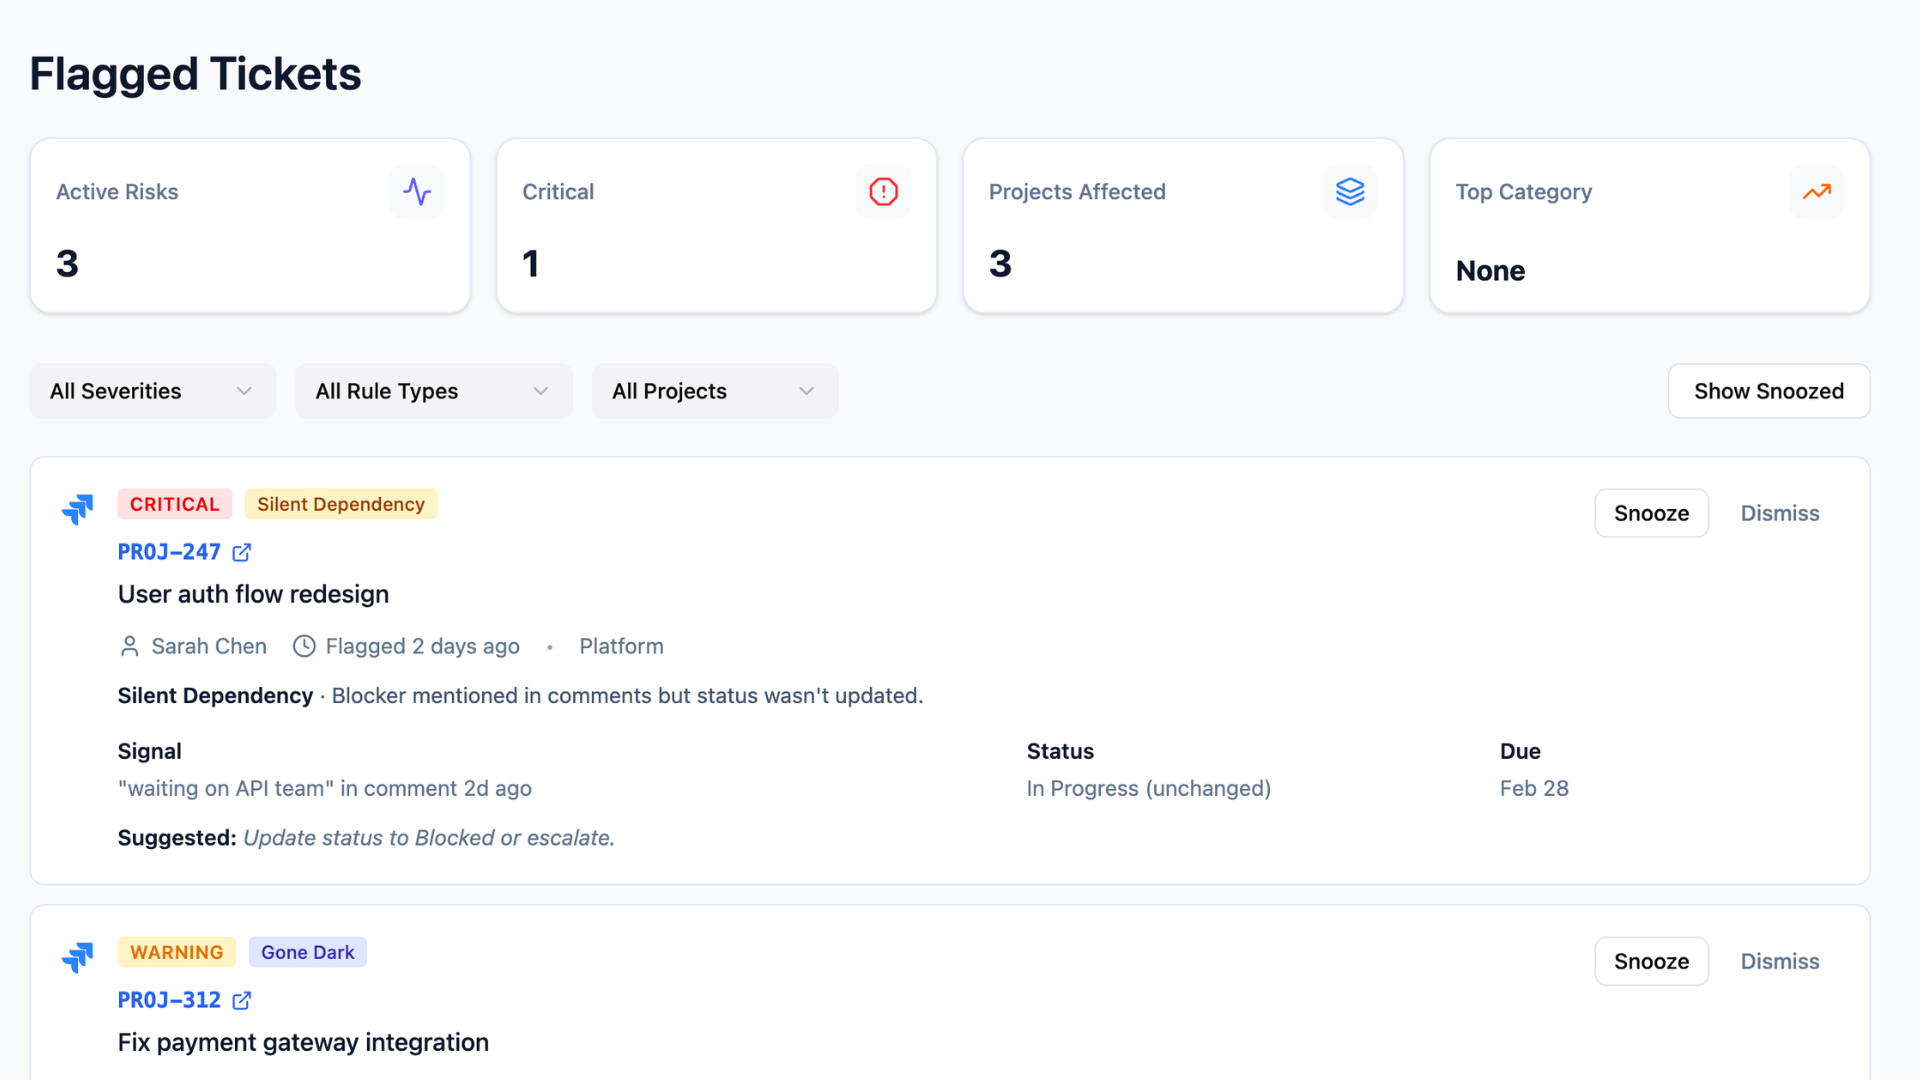The height and width of the screenshot is (1080, 1920).
Task: Click the Projects Affected layers icon
Action: coord(1350,191)
